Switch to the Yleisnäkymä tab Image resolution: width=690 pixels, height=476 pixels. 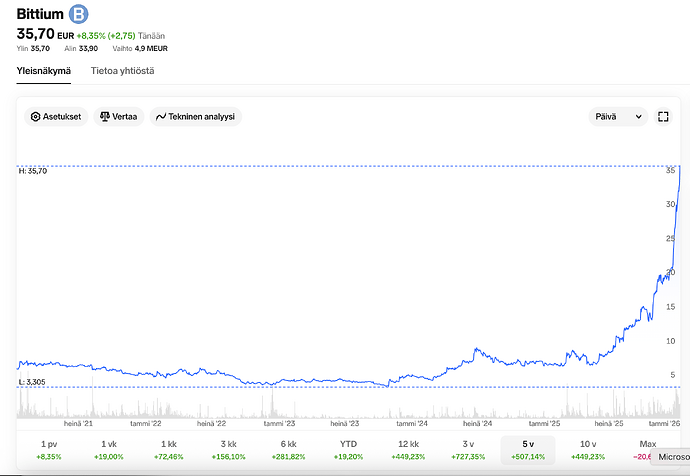click(x=44, y=71)
